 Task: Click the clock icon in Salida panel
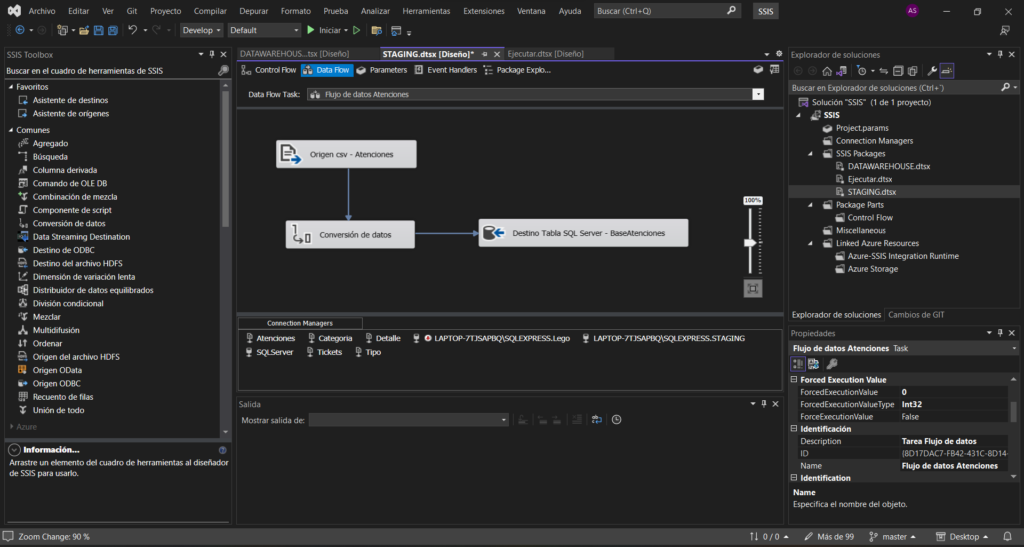pyautogui.click(x=616, y=420)
